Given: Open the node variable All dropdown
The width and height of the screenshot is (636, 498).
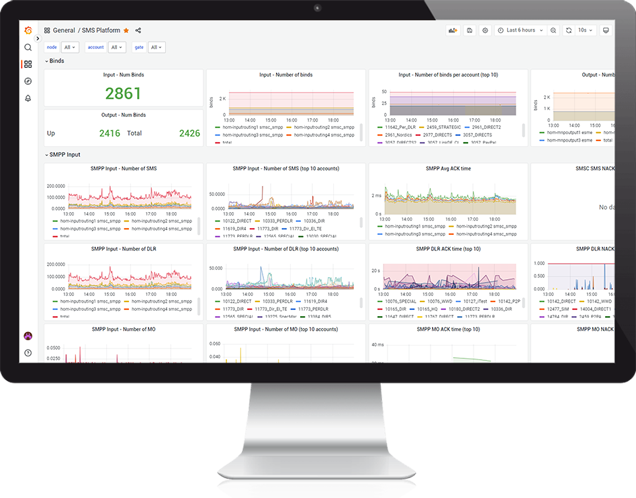Looking at the screenshot, I should [x=70, y=47].
